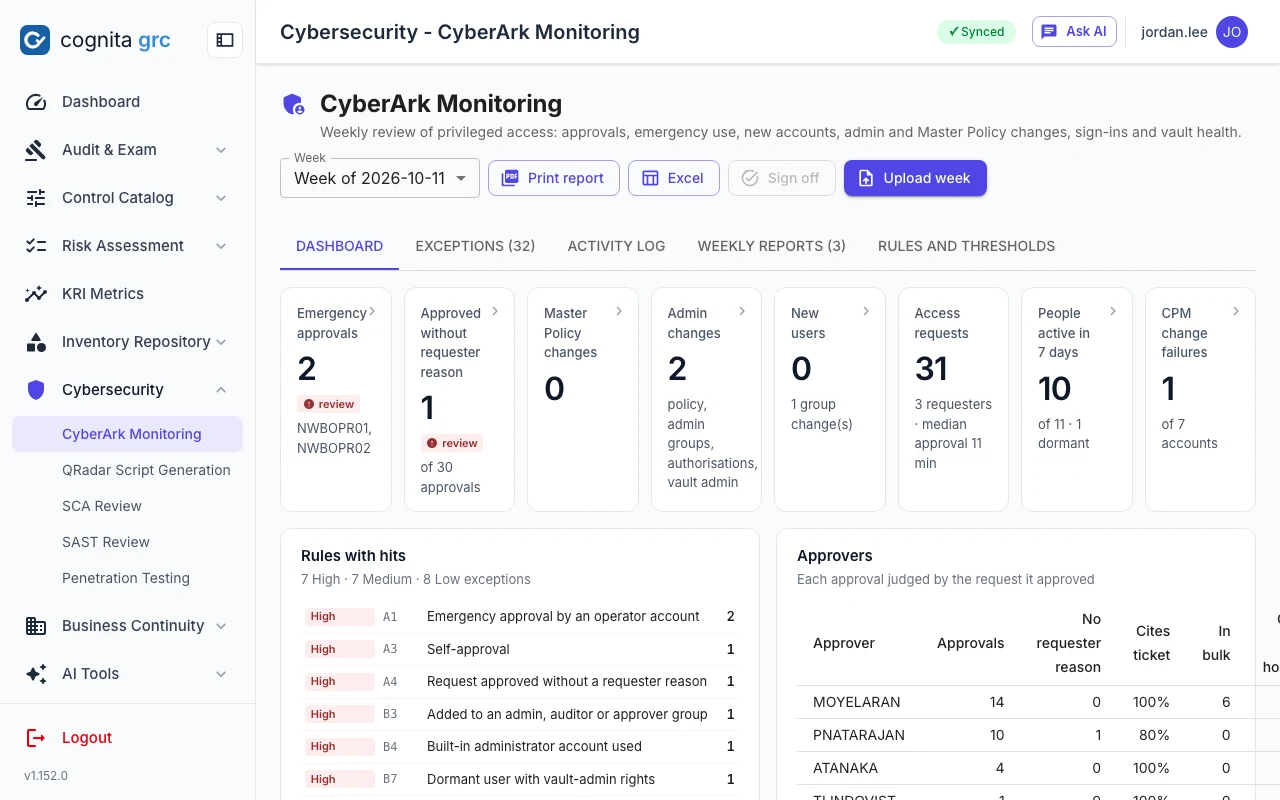
Task: Click the Risk Assessment checklist icon
Action: (36, 246)
